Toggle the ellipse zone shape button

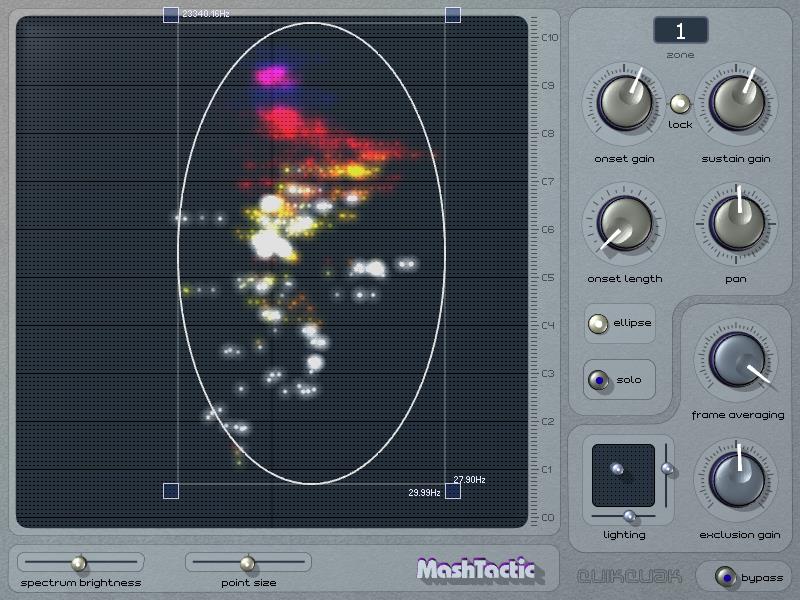coord(598,323)
